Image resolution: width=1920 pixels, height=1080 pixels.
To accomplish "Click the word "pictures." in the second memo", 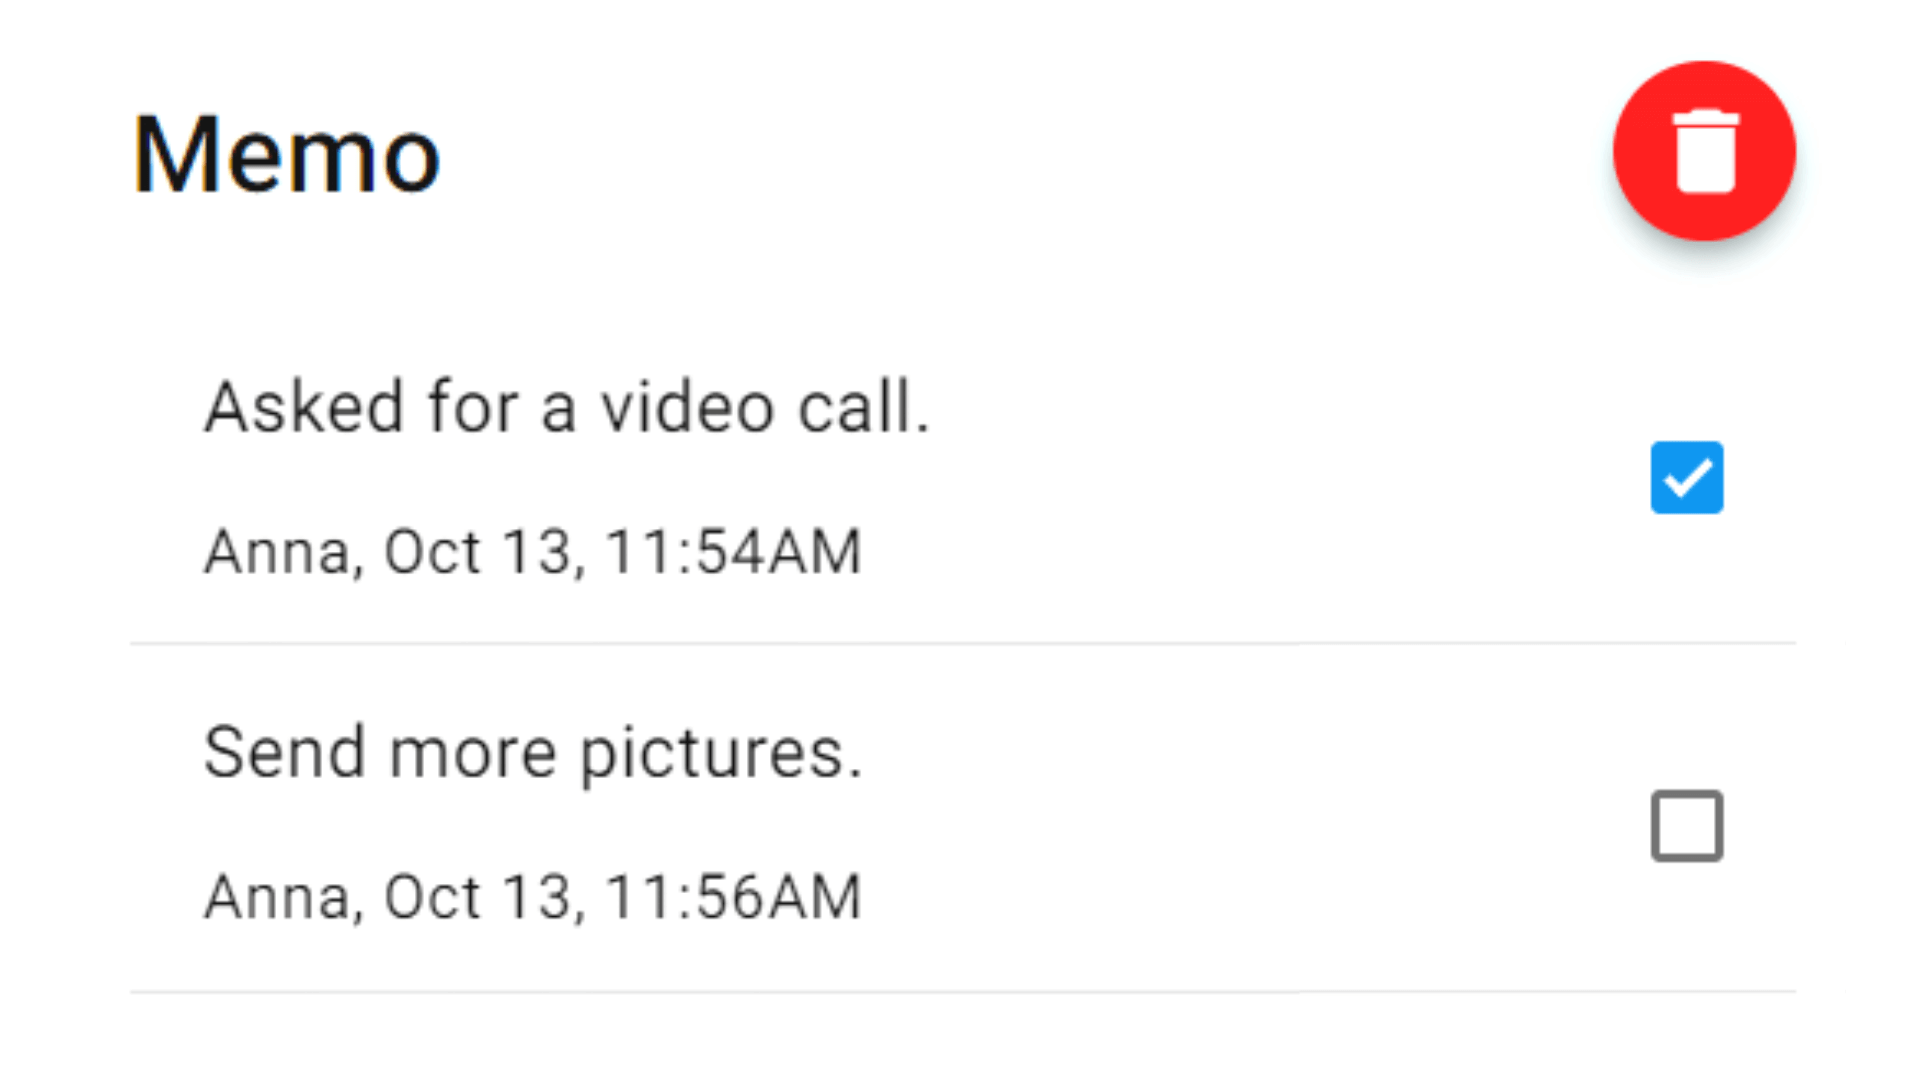I will click(x=721, y=754).
